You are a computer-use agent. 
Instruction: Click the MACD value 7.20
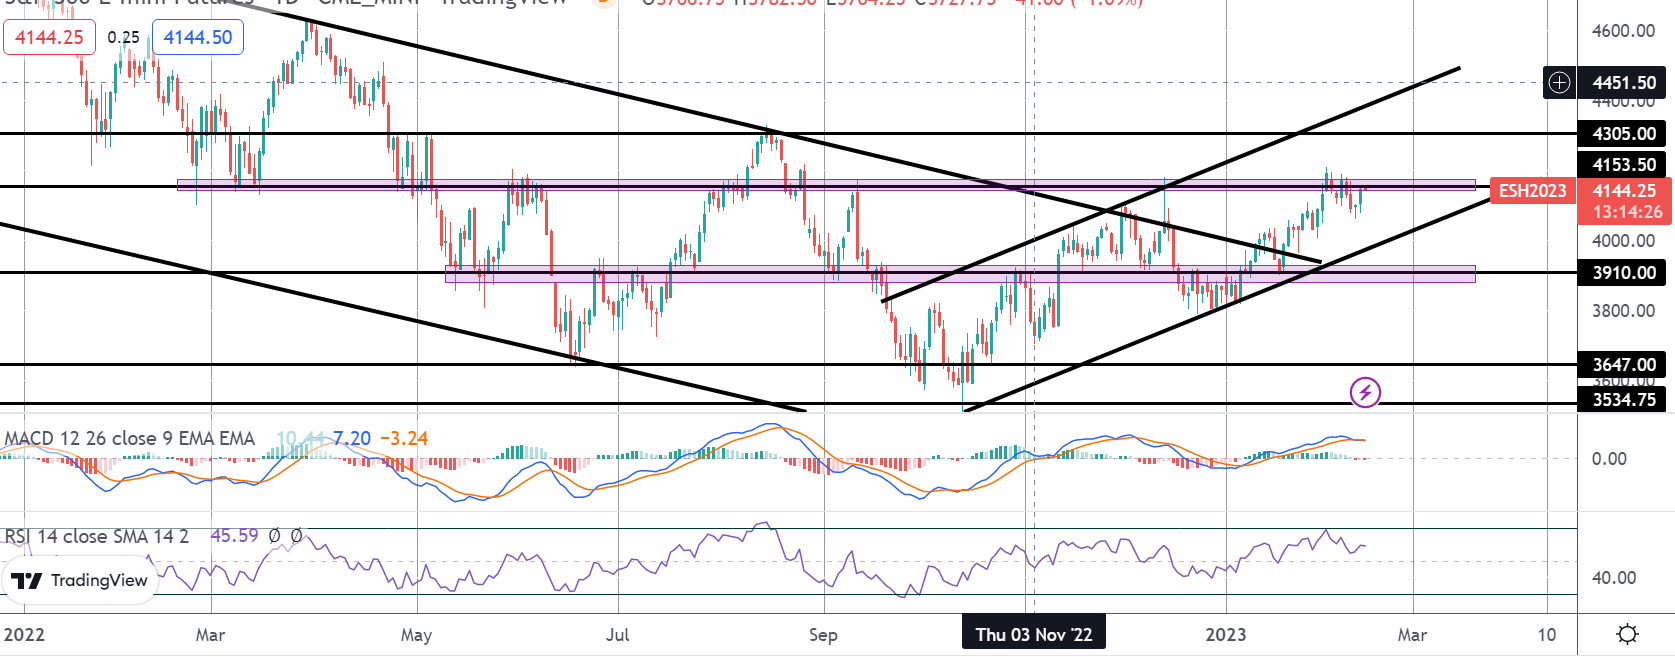pos(352,438)
